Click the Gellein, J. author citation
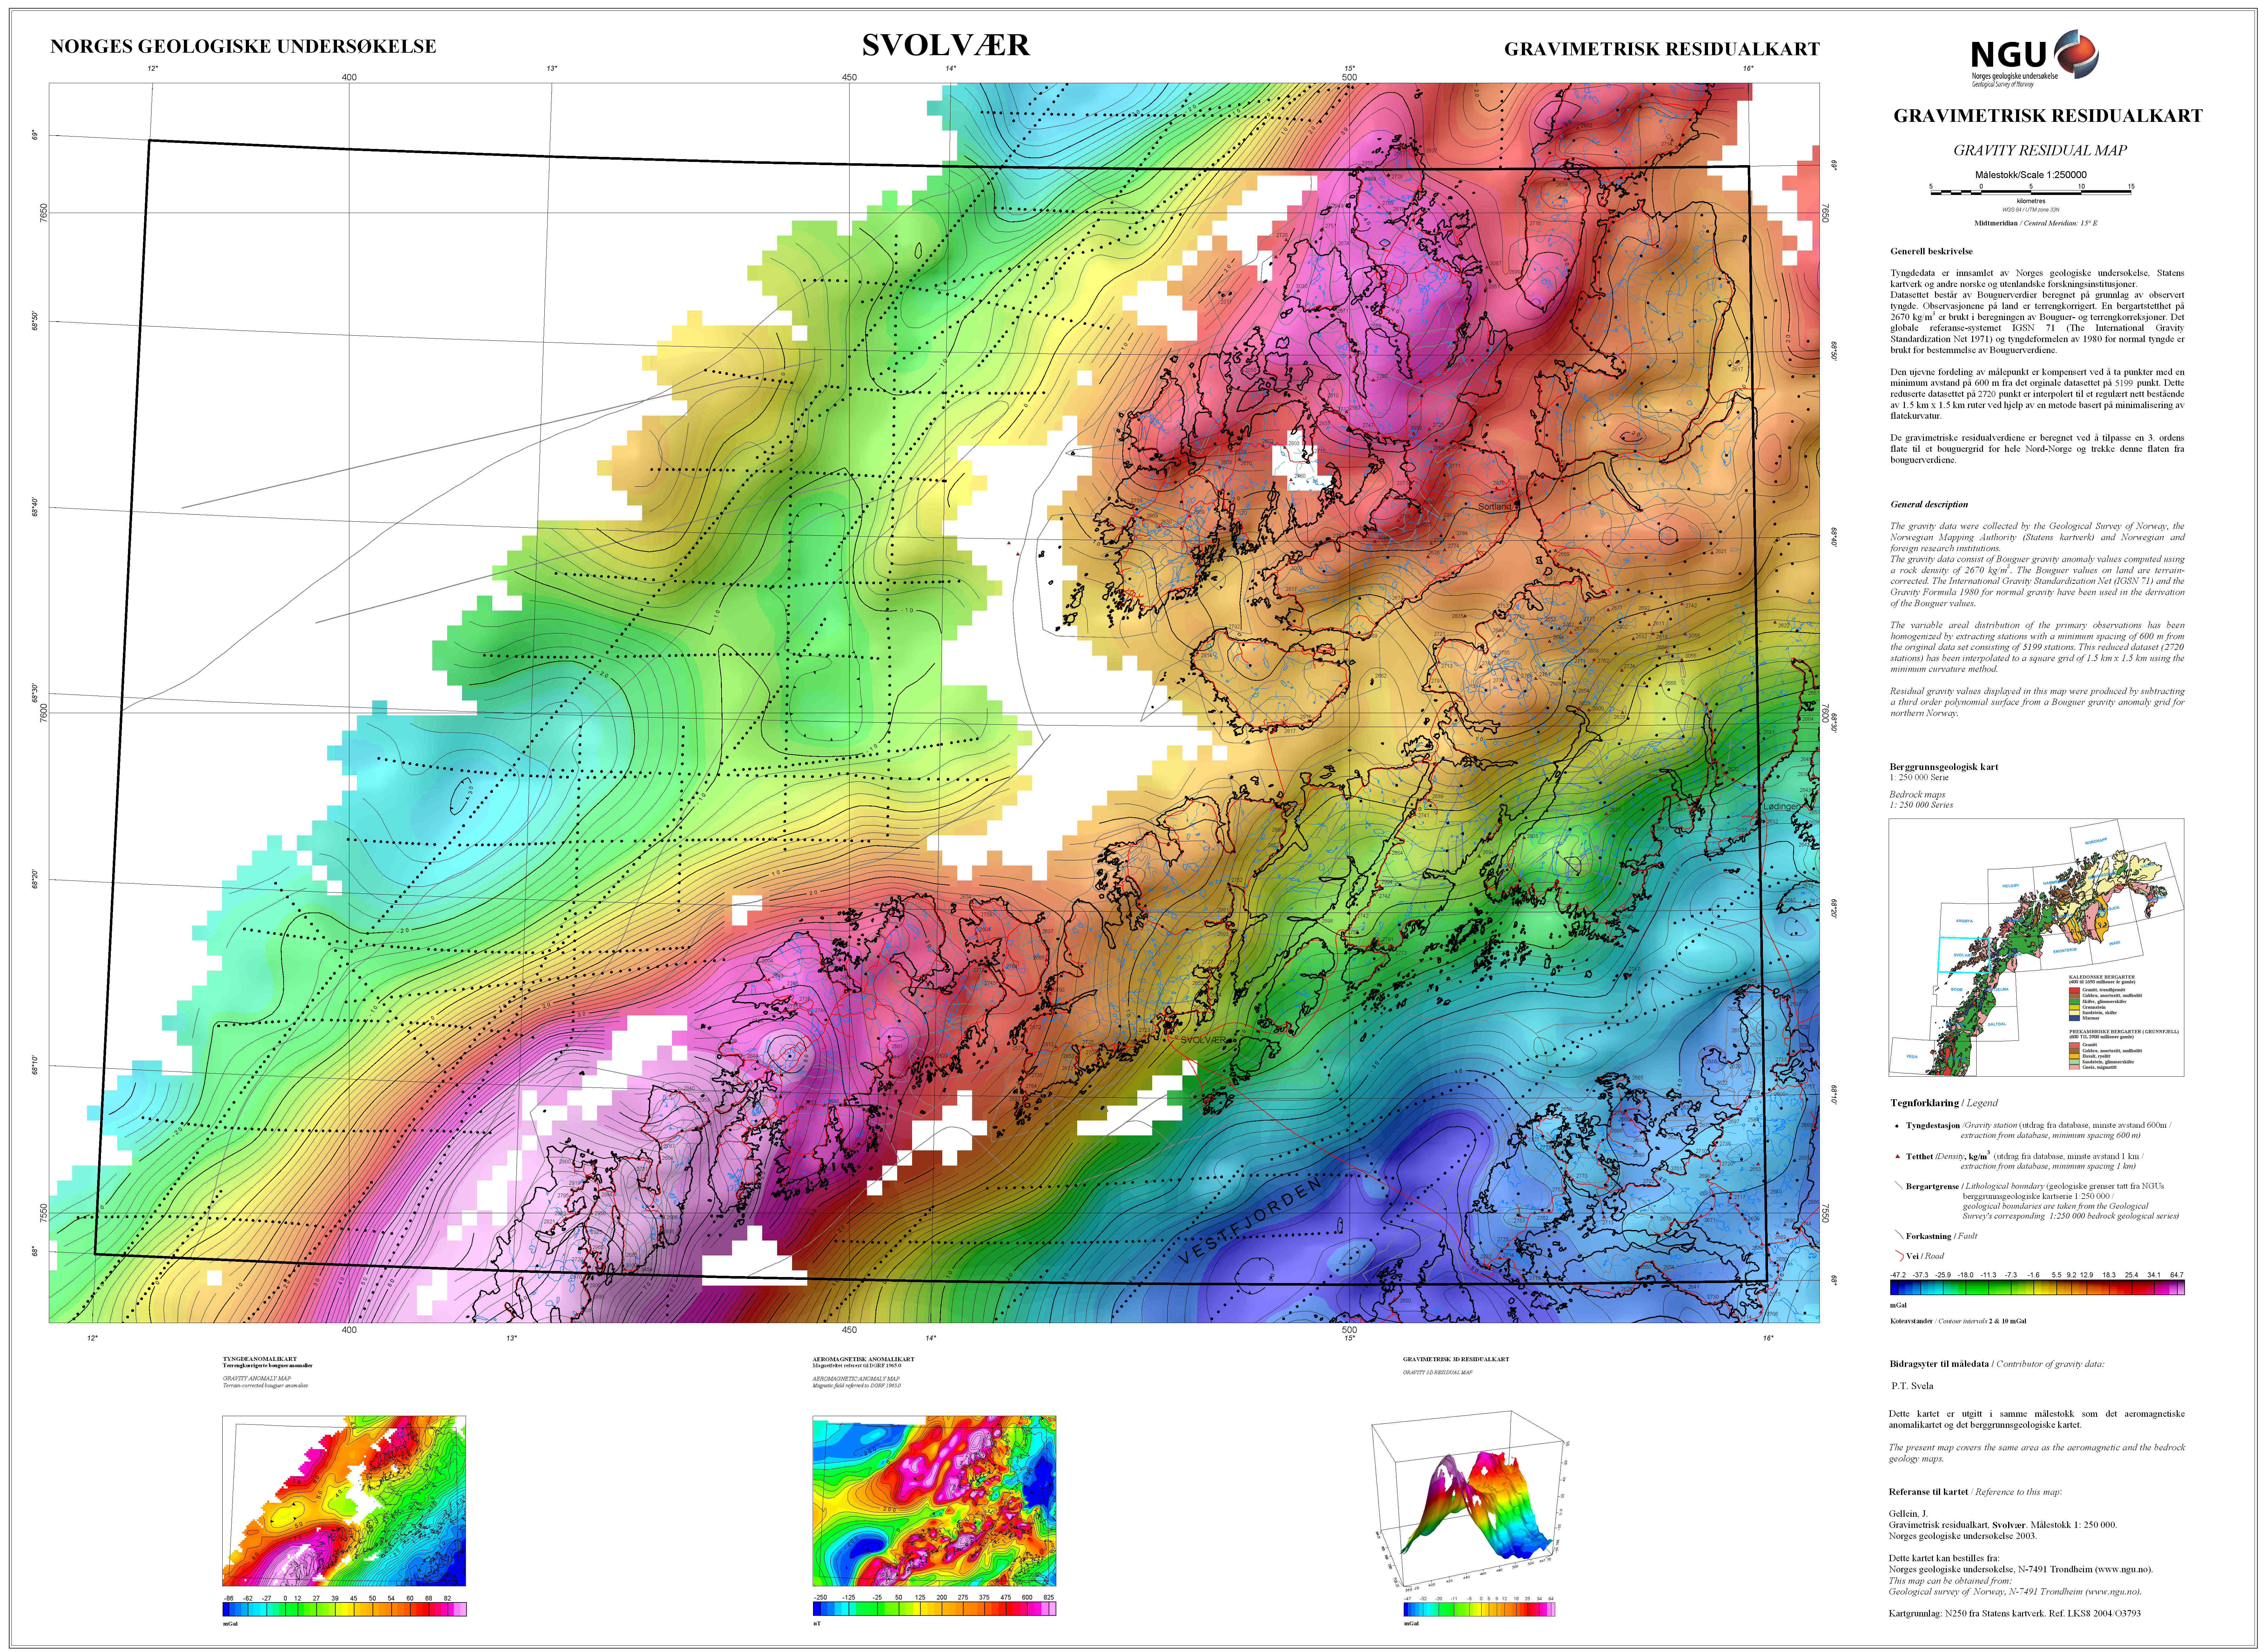 (x=1908, y=1514)
